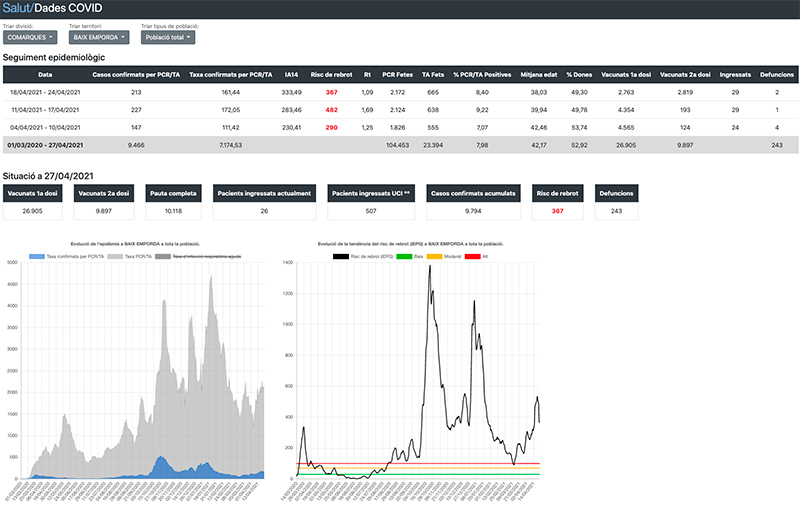The height and width of the screenshot is (506, 800).
Task: Click total TA Fets value 23.394
Action: click(x=433, y=145)
